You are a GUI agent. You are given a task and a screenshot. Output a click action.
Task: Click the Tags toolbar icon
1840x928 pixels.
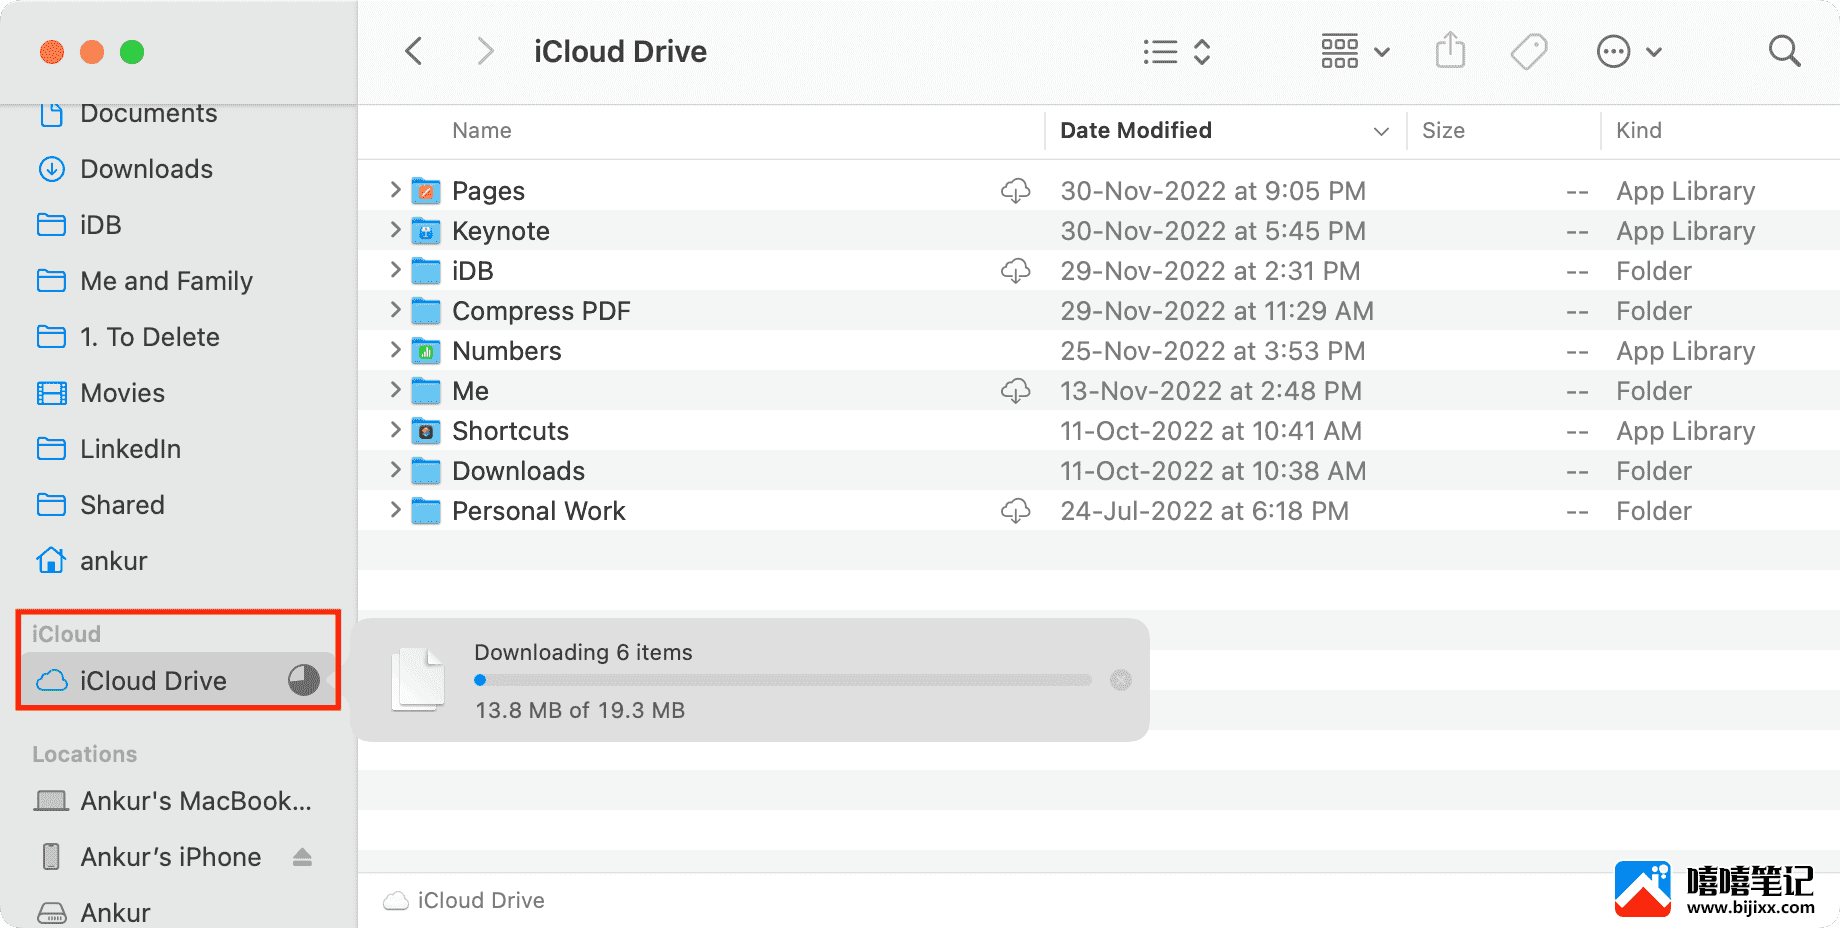(1529, 51)
